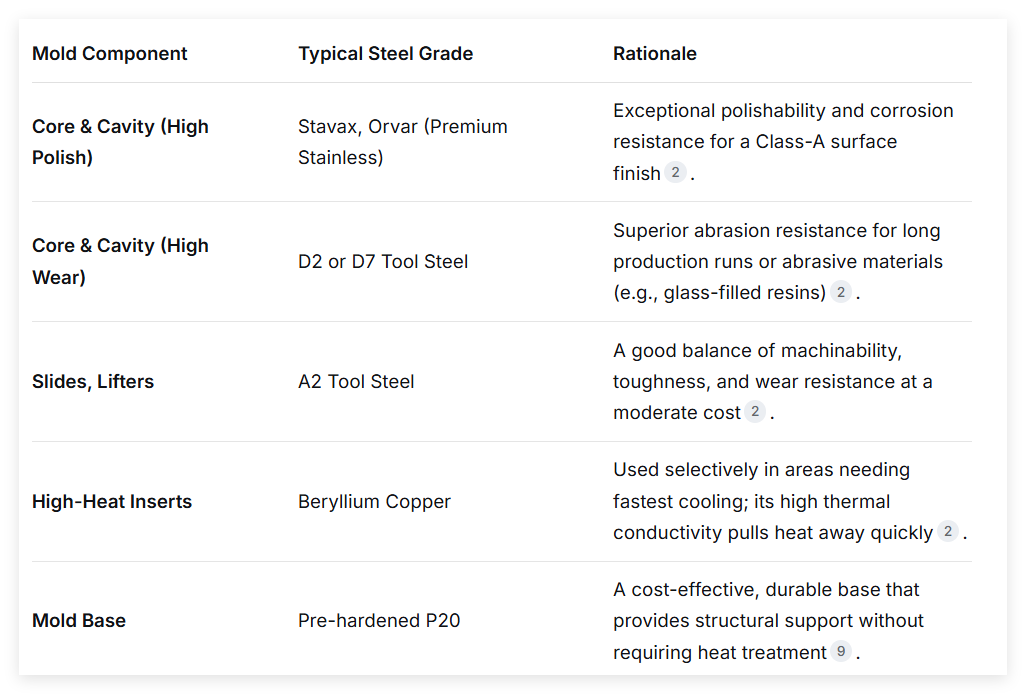The image size is (1026, 694).
Task: Click the Beryllium Copper cell
Action: (x=374, y=502)
